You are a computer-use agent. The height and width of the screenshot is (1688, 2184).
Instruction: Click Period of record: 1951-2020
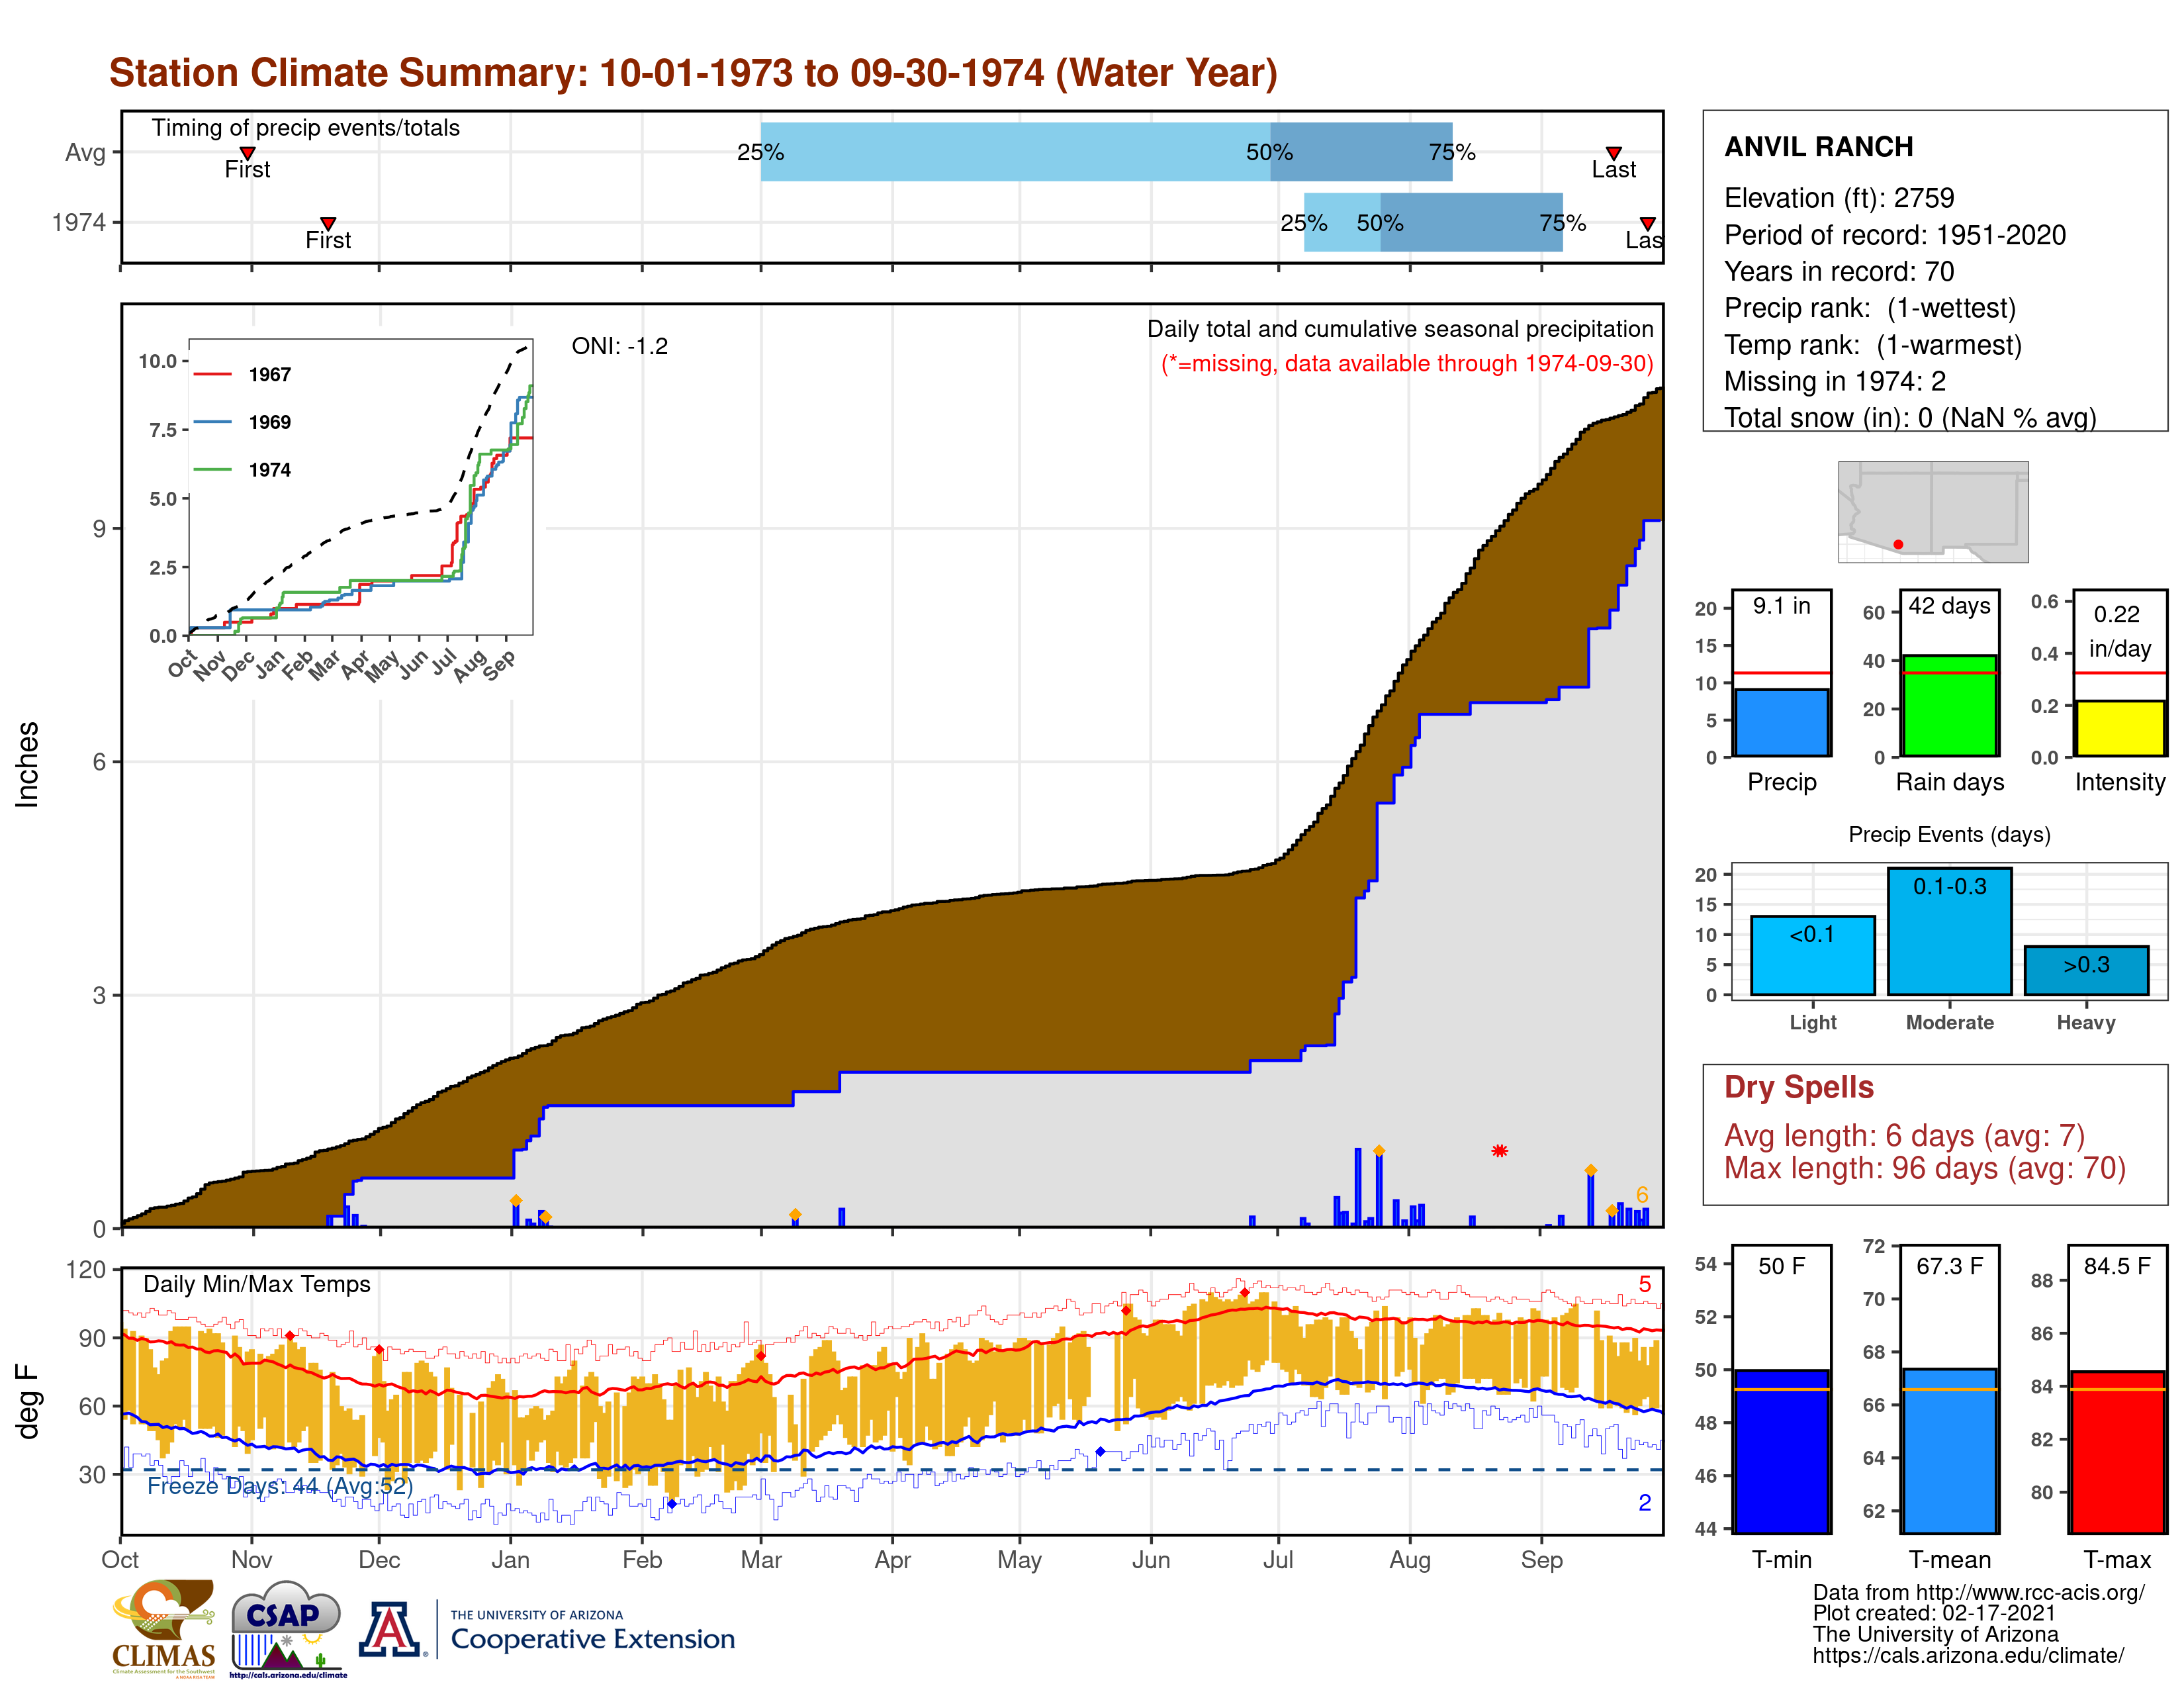pos(1894,235)
